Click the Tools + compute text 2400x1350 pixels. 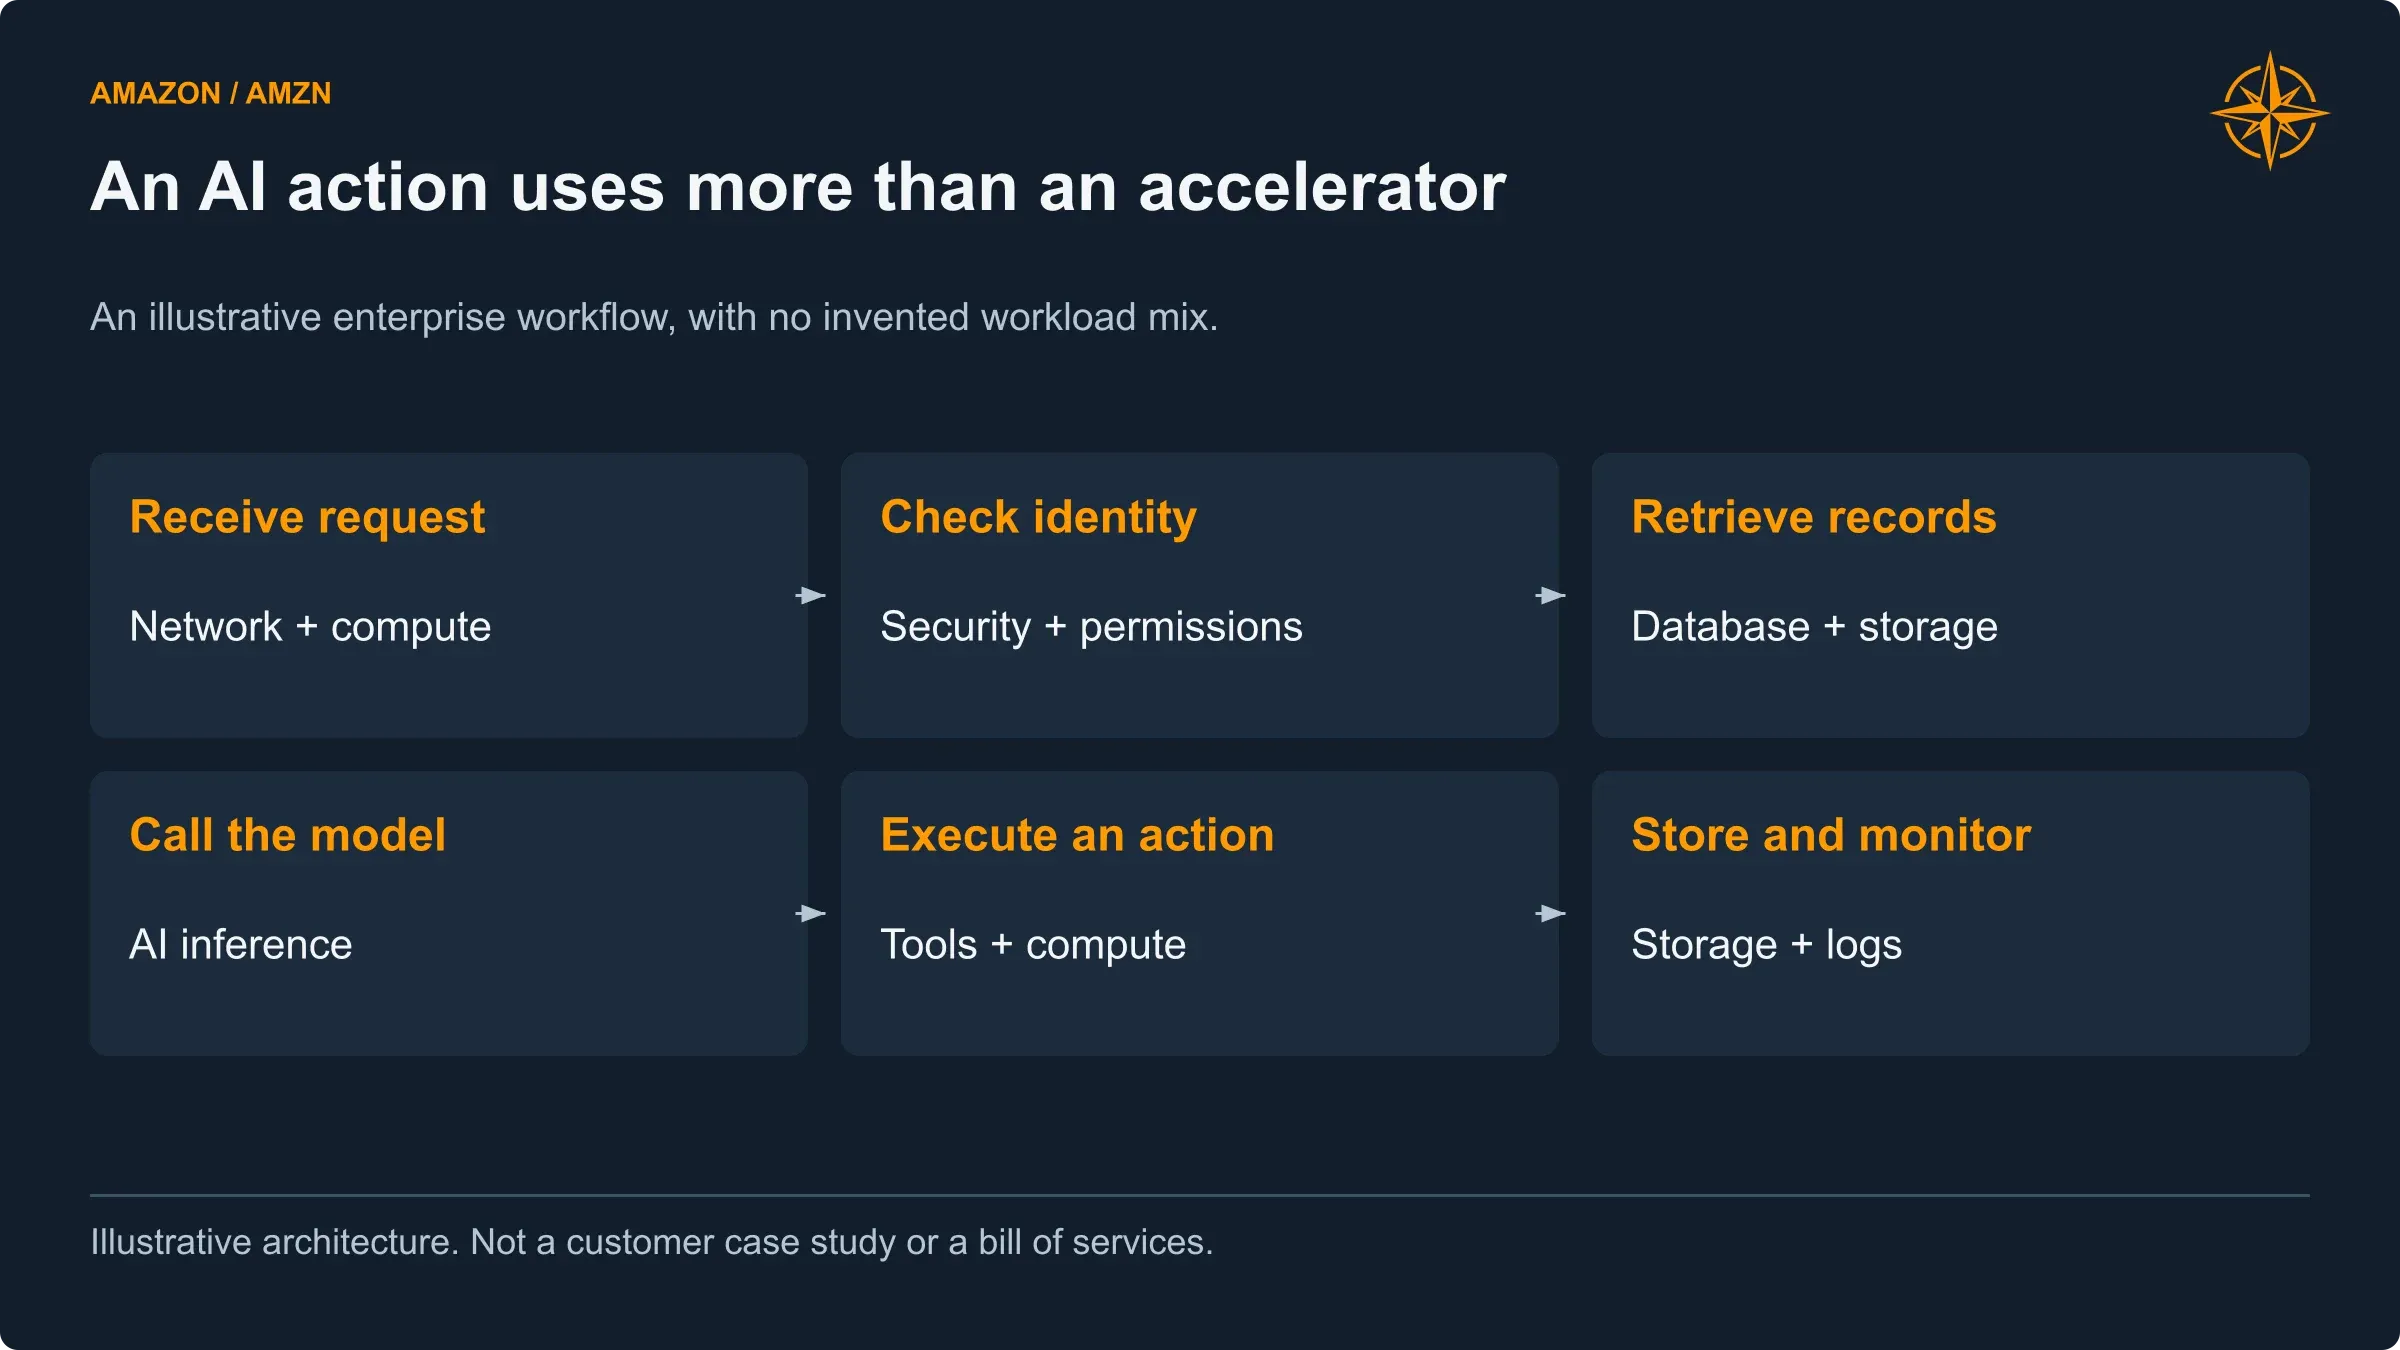point(1033,946)
